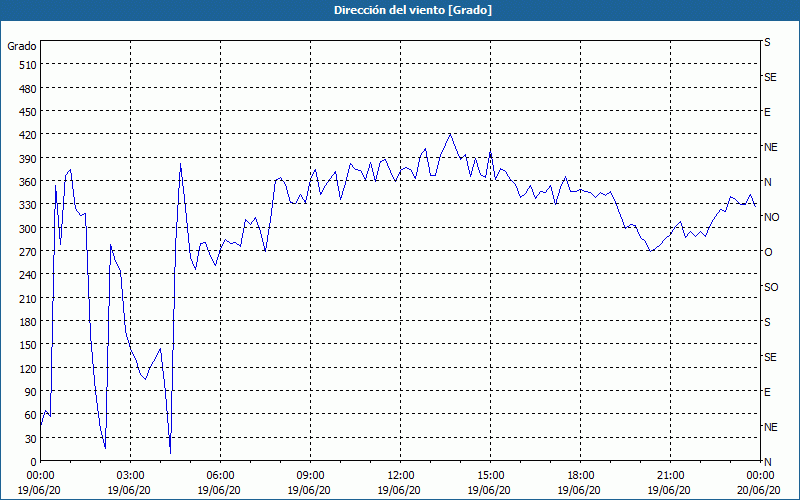This screenshot has height=500, width=800.
Task: Select the 30 y-axis value
Action: [x=31, y=439]
